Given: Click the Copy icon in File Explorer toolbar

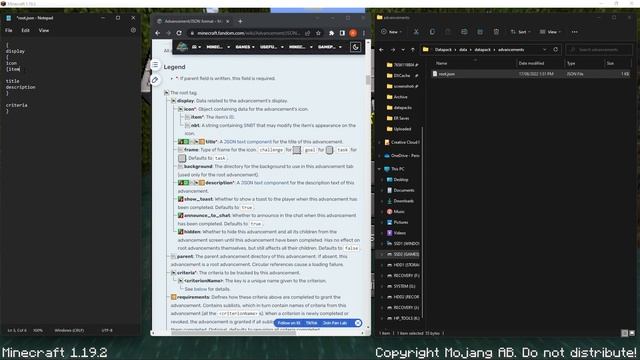Looking at the screenshot, I should 432,32.
